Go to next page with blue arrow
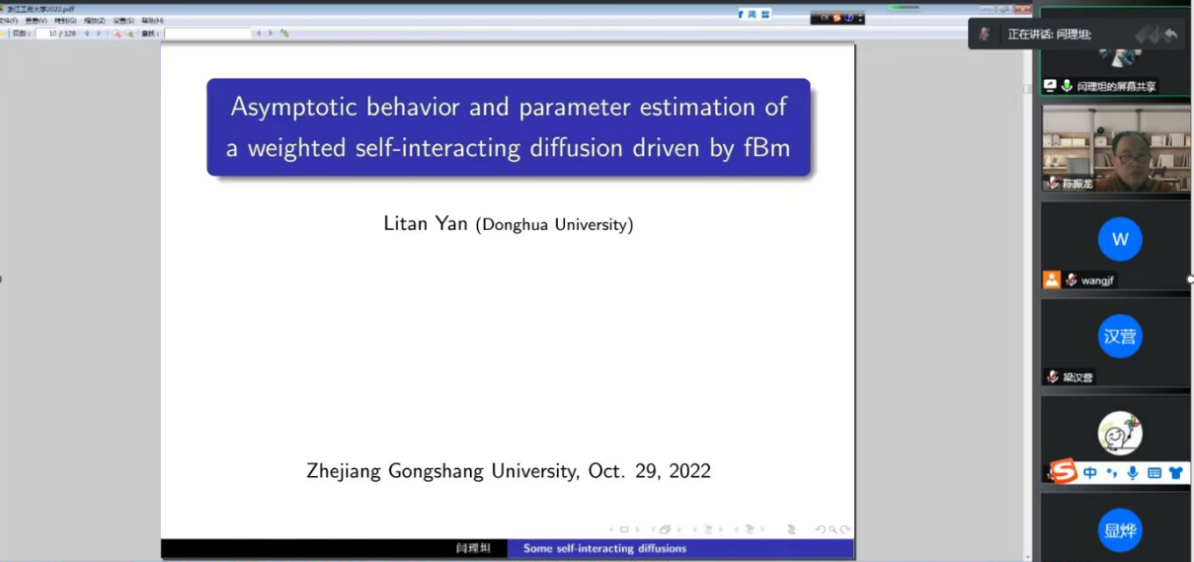The image size is (1194, 562). 99,33
